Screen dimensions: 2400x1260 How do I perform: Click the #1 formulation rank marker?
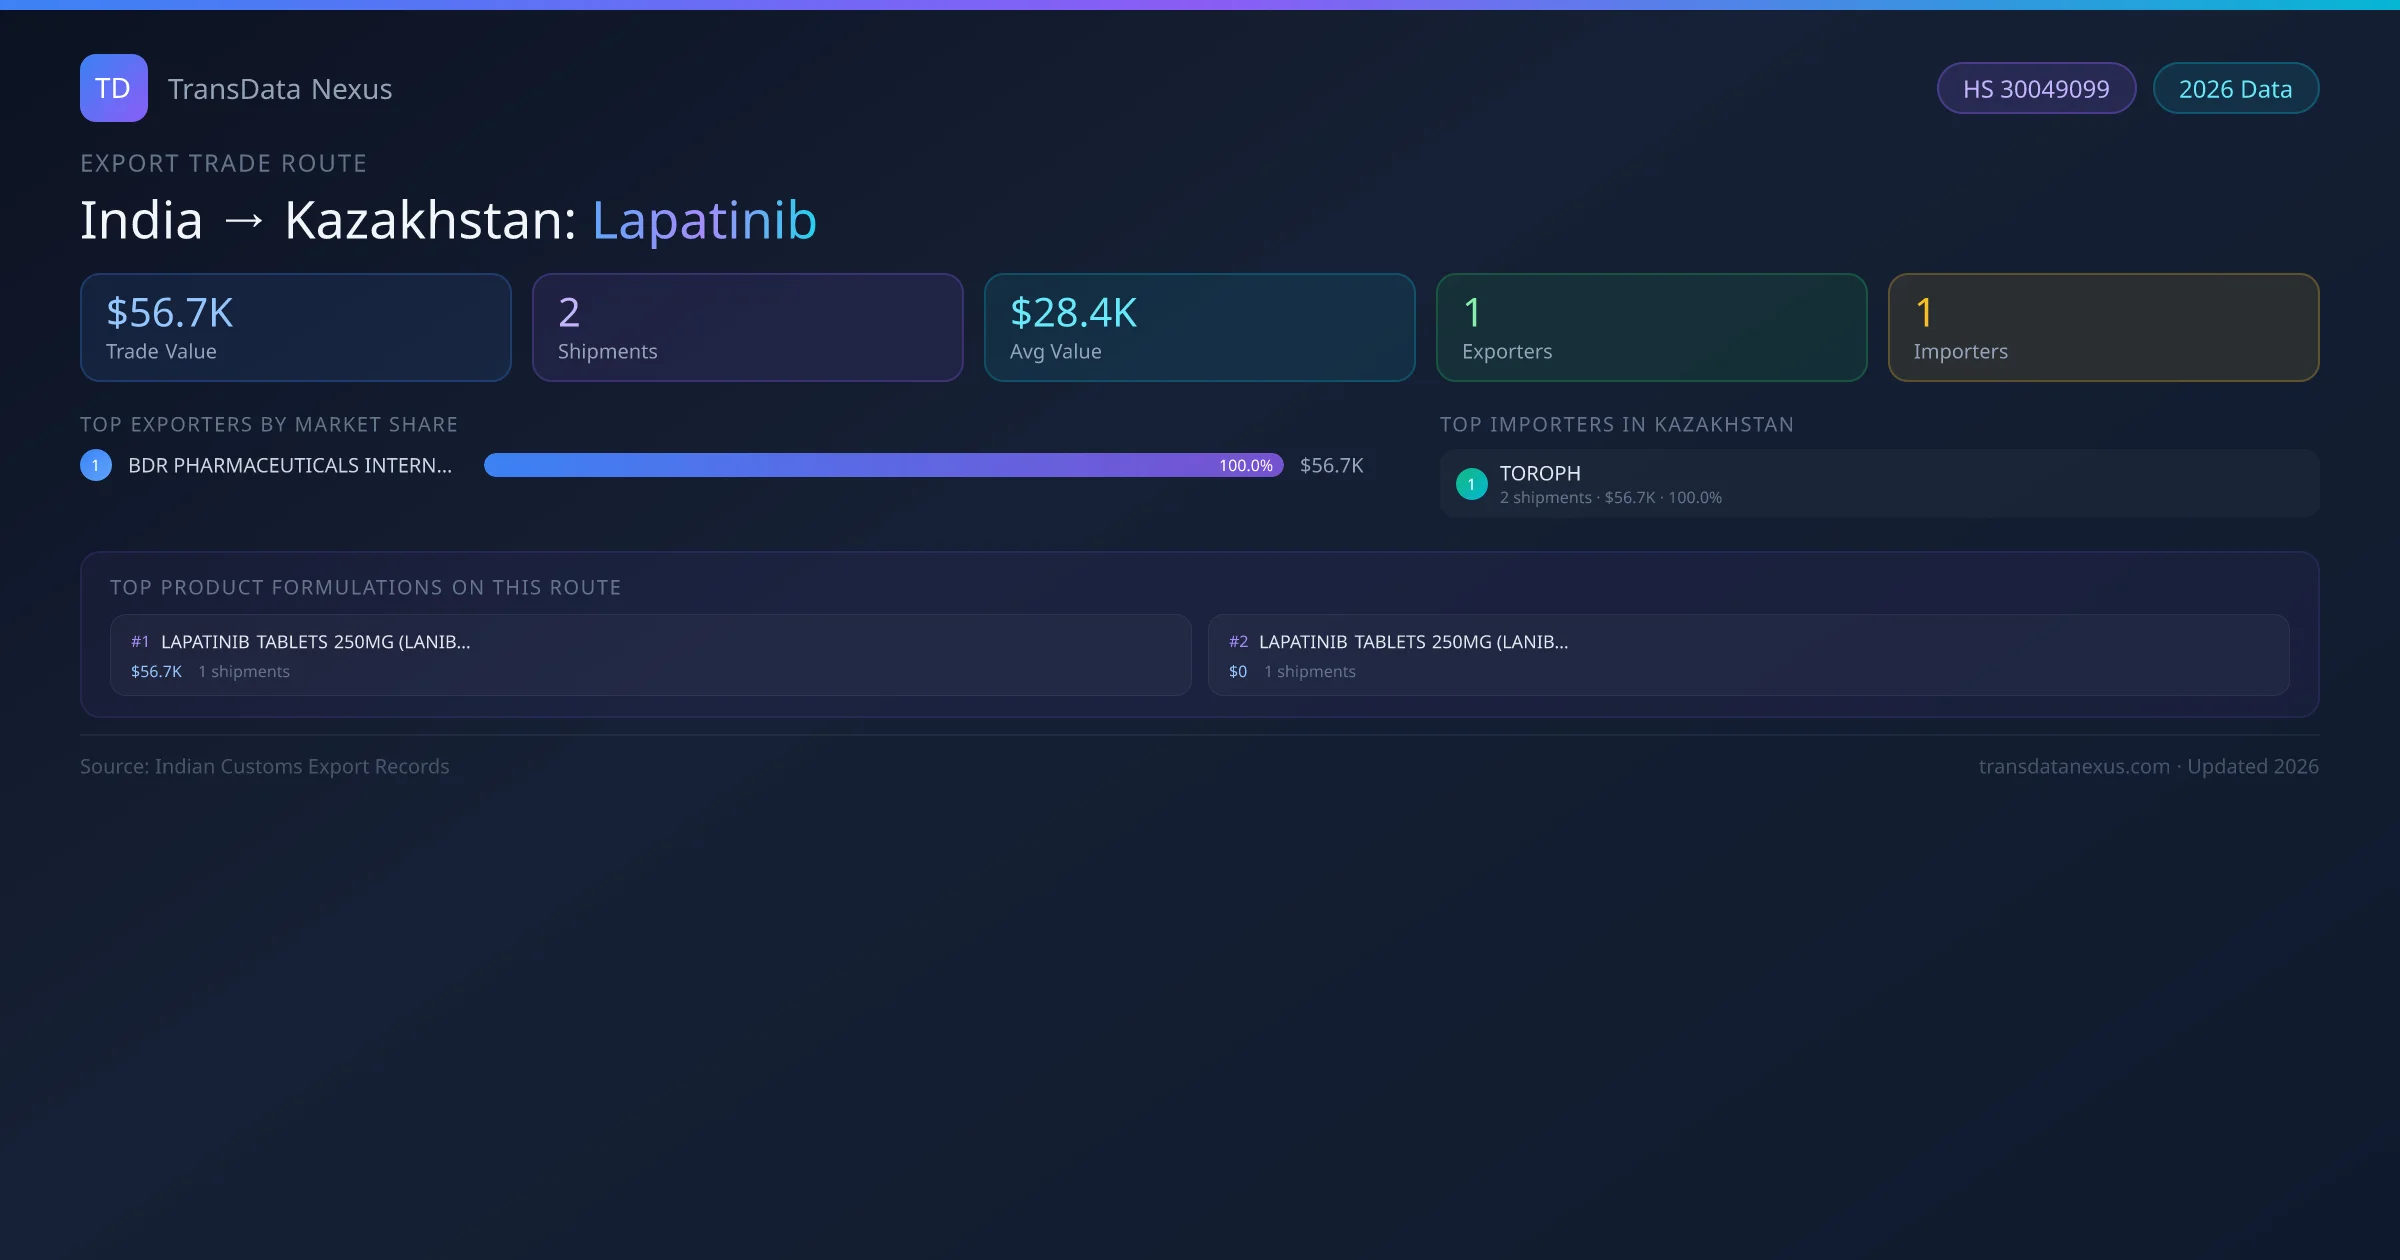tap(140, 642)
